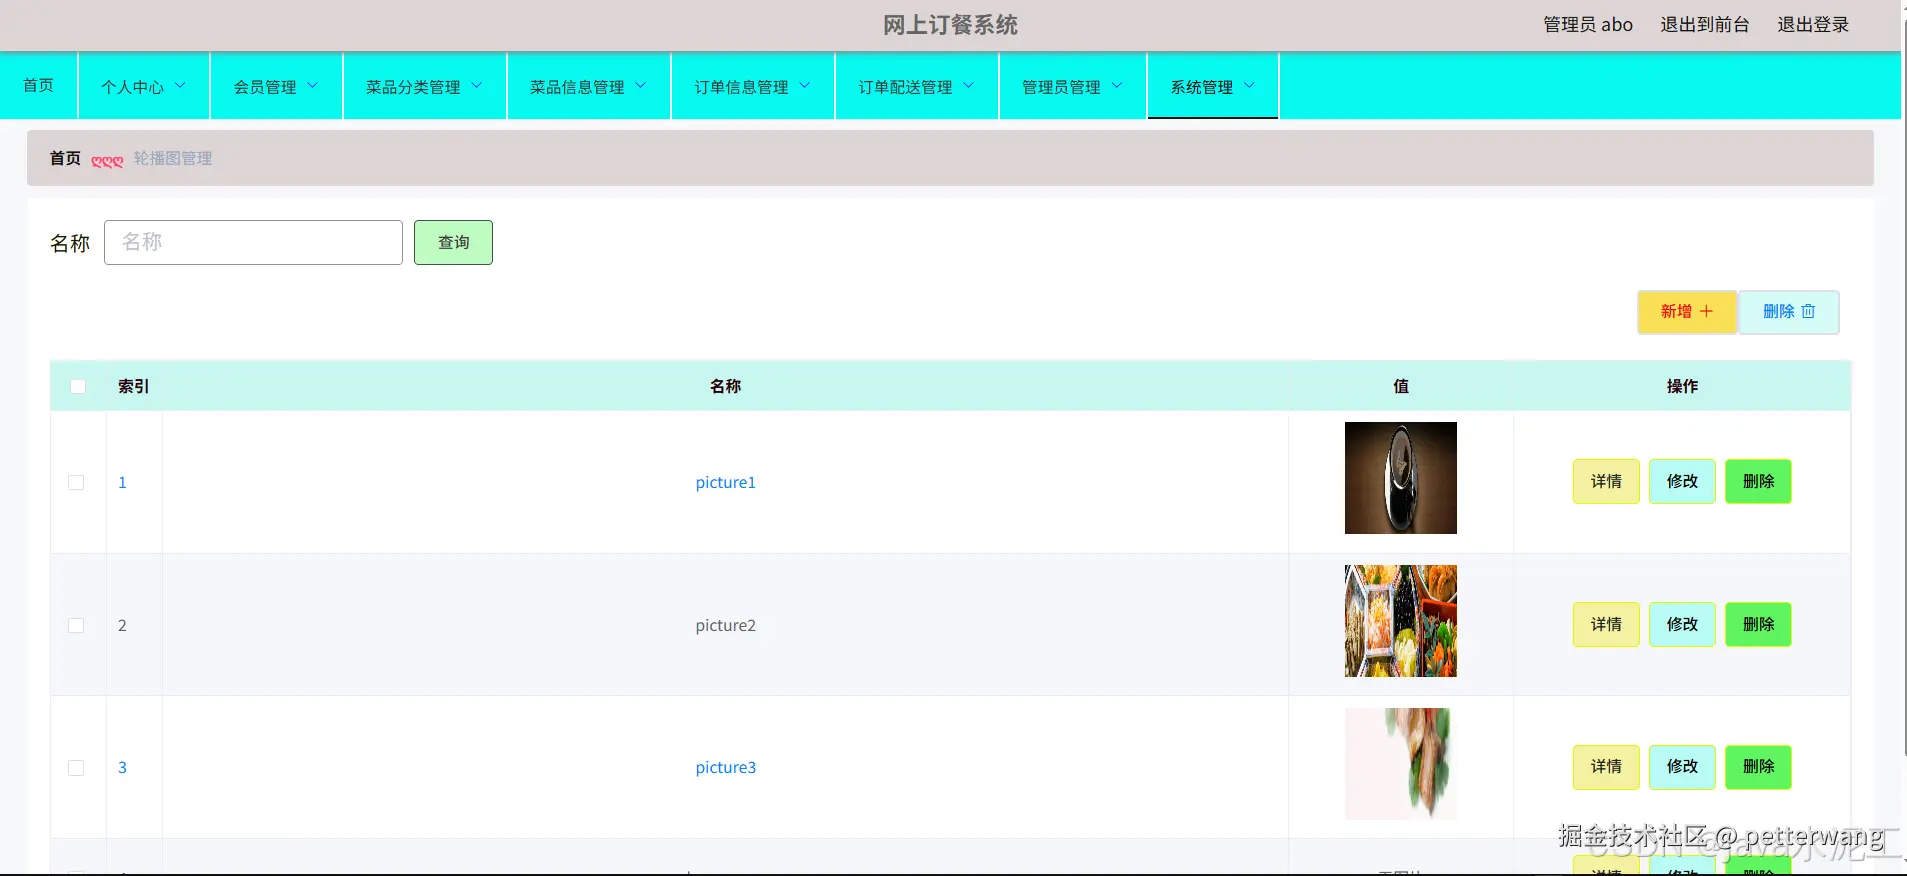Click 详情 for picture1 row
This screenshot has width=1907, height=876.
tap(1606, 481)
